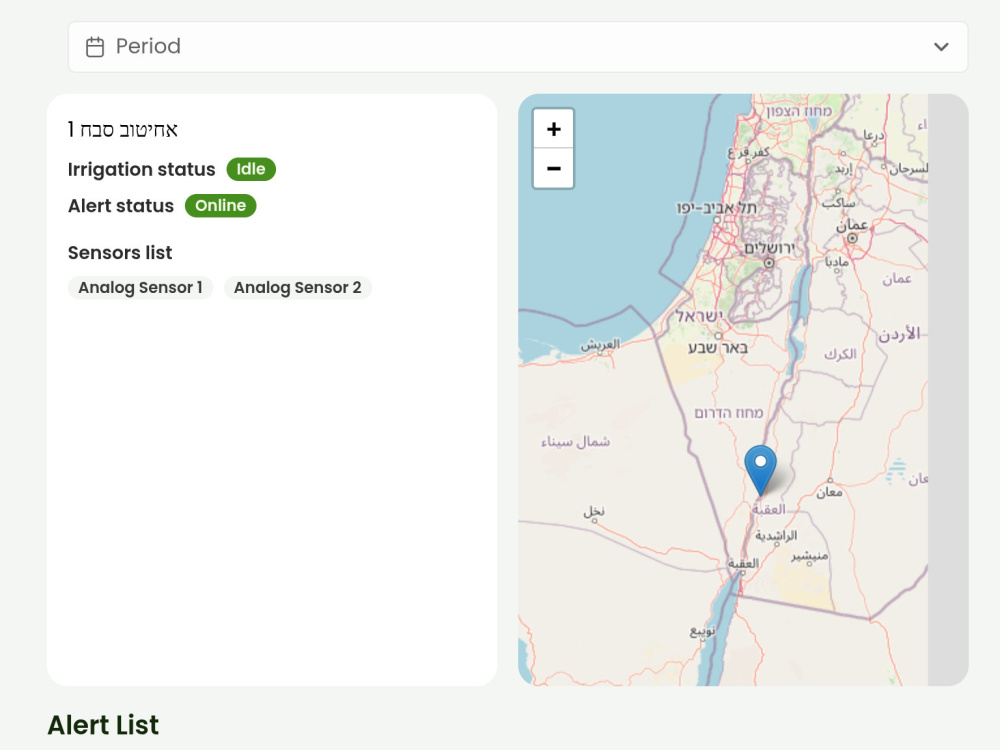Click the Online alert status badge

coord(221,205)
